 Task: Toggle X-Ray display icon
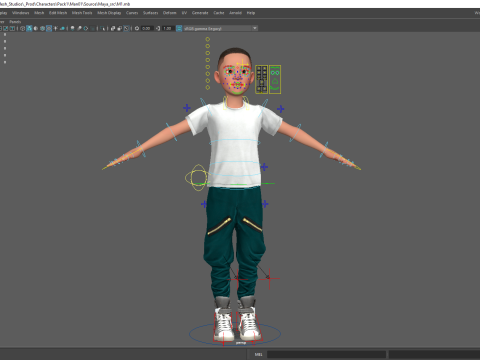click(113, 28)
